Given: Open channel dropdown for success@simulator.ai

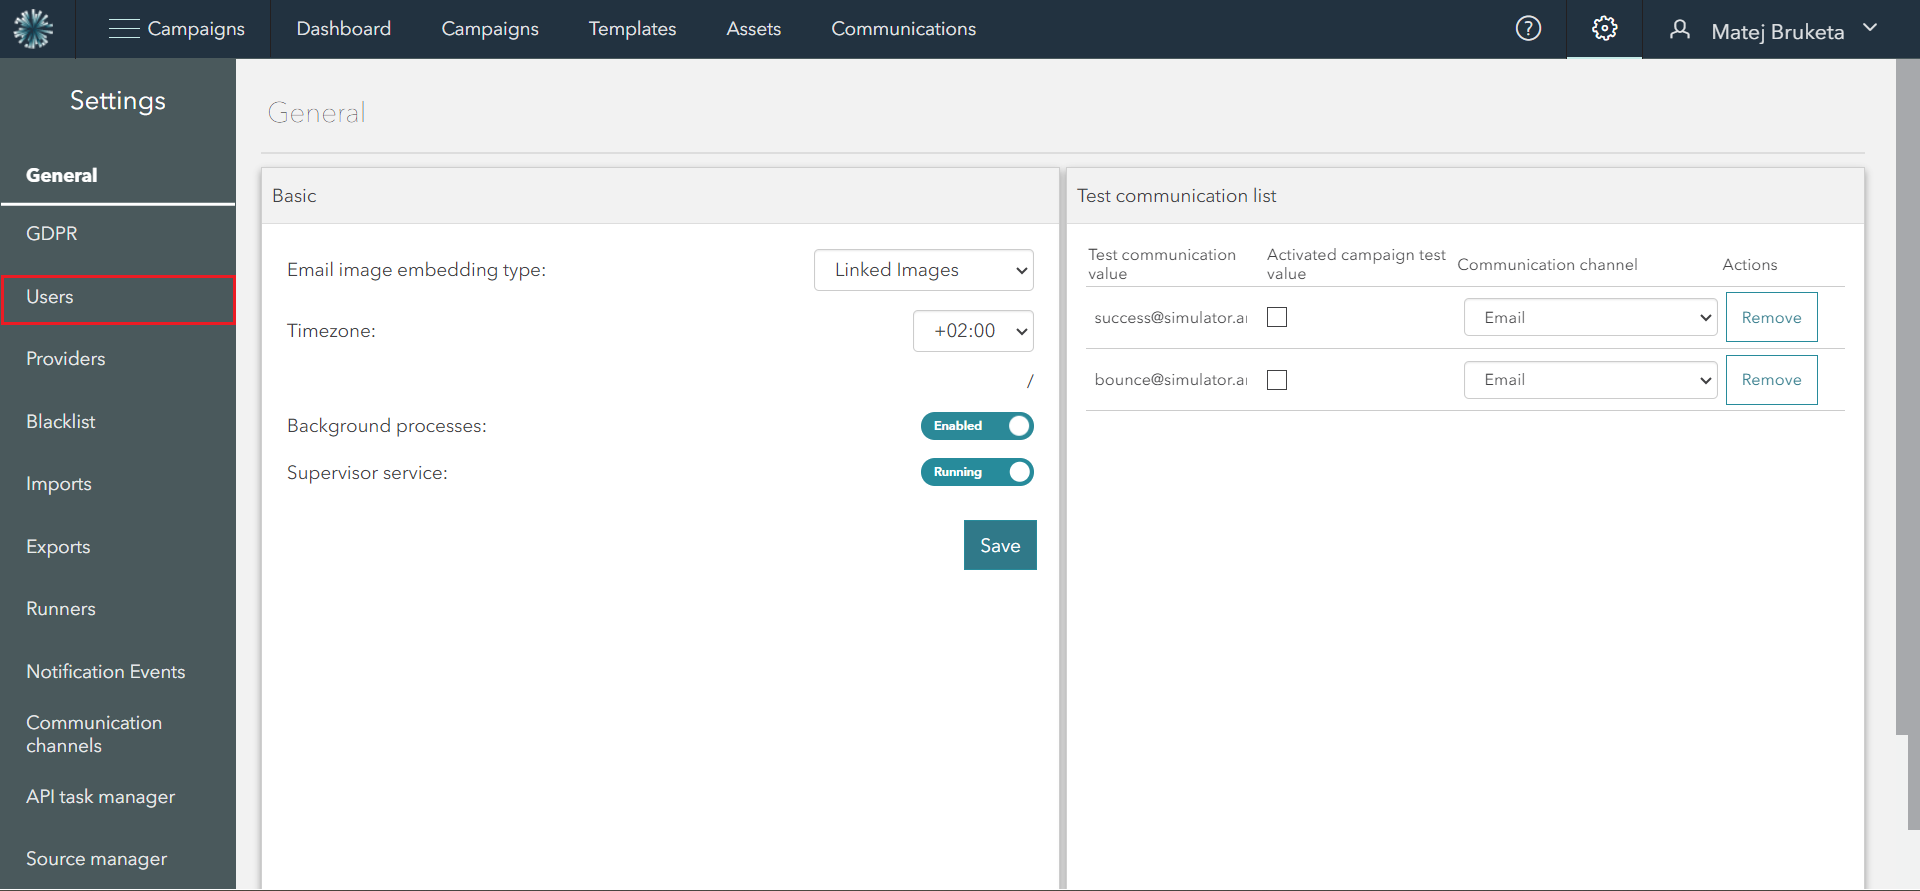Looking at the screenshot, I should pos(1590,318).
